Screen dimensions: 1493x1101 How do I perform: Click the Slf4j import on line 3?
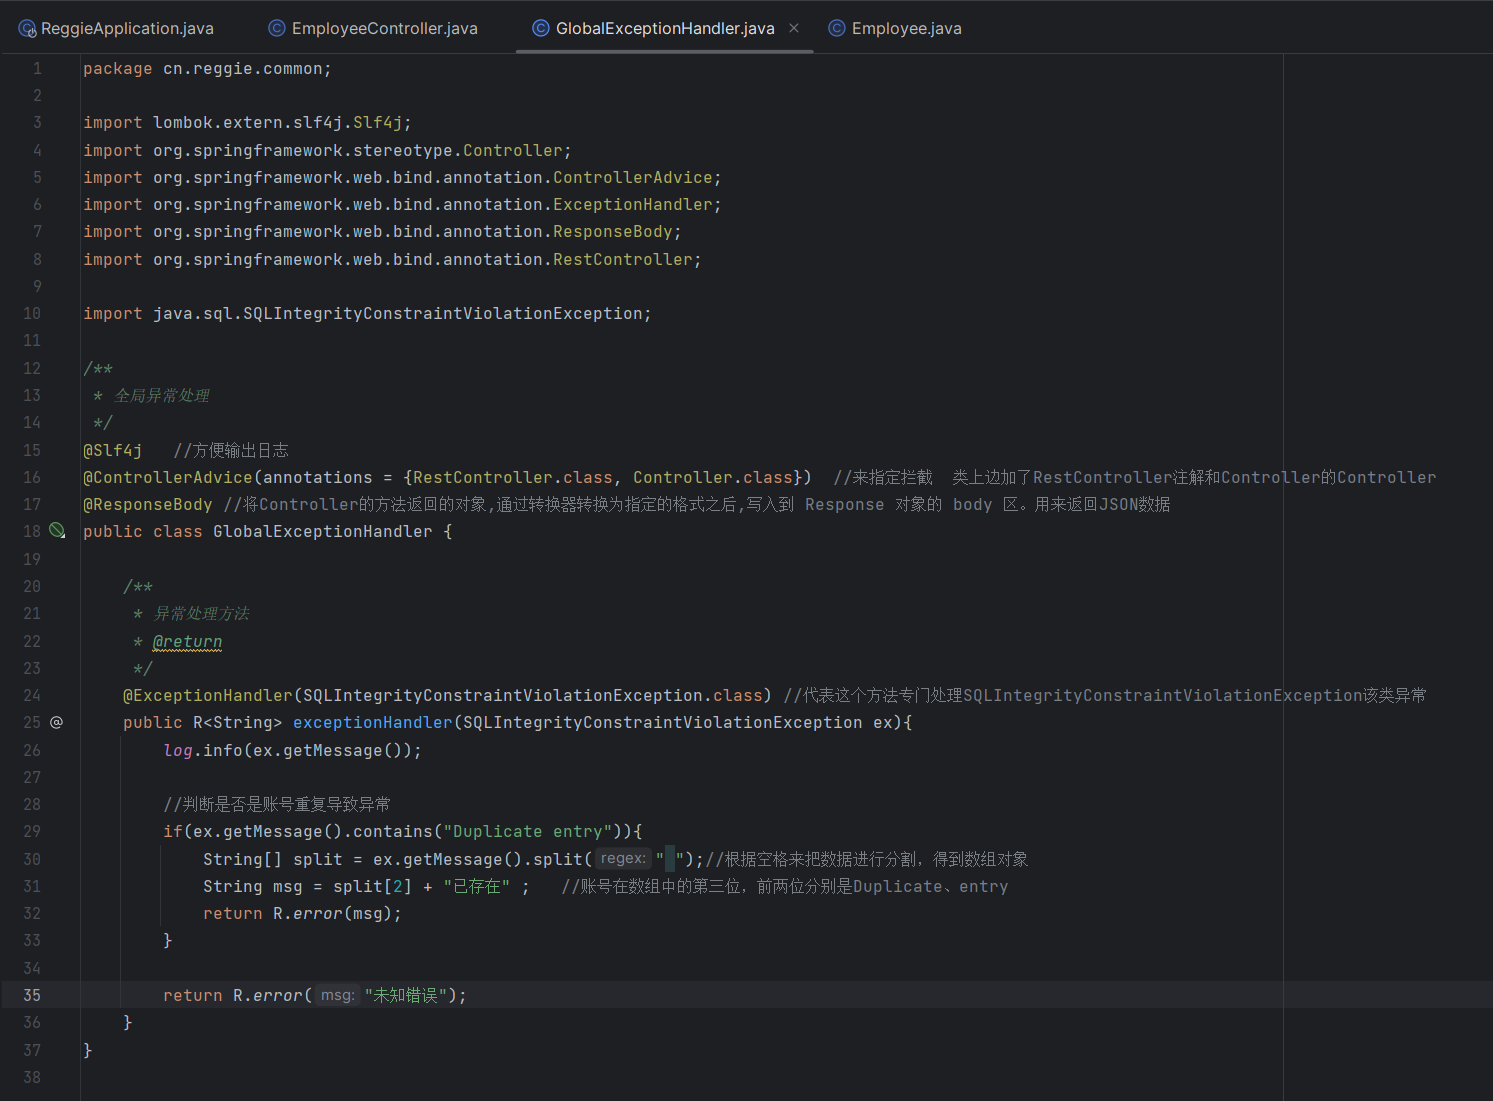[x=248, y=122]
